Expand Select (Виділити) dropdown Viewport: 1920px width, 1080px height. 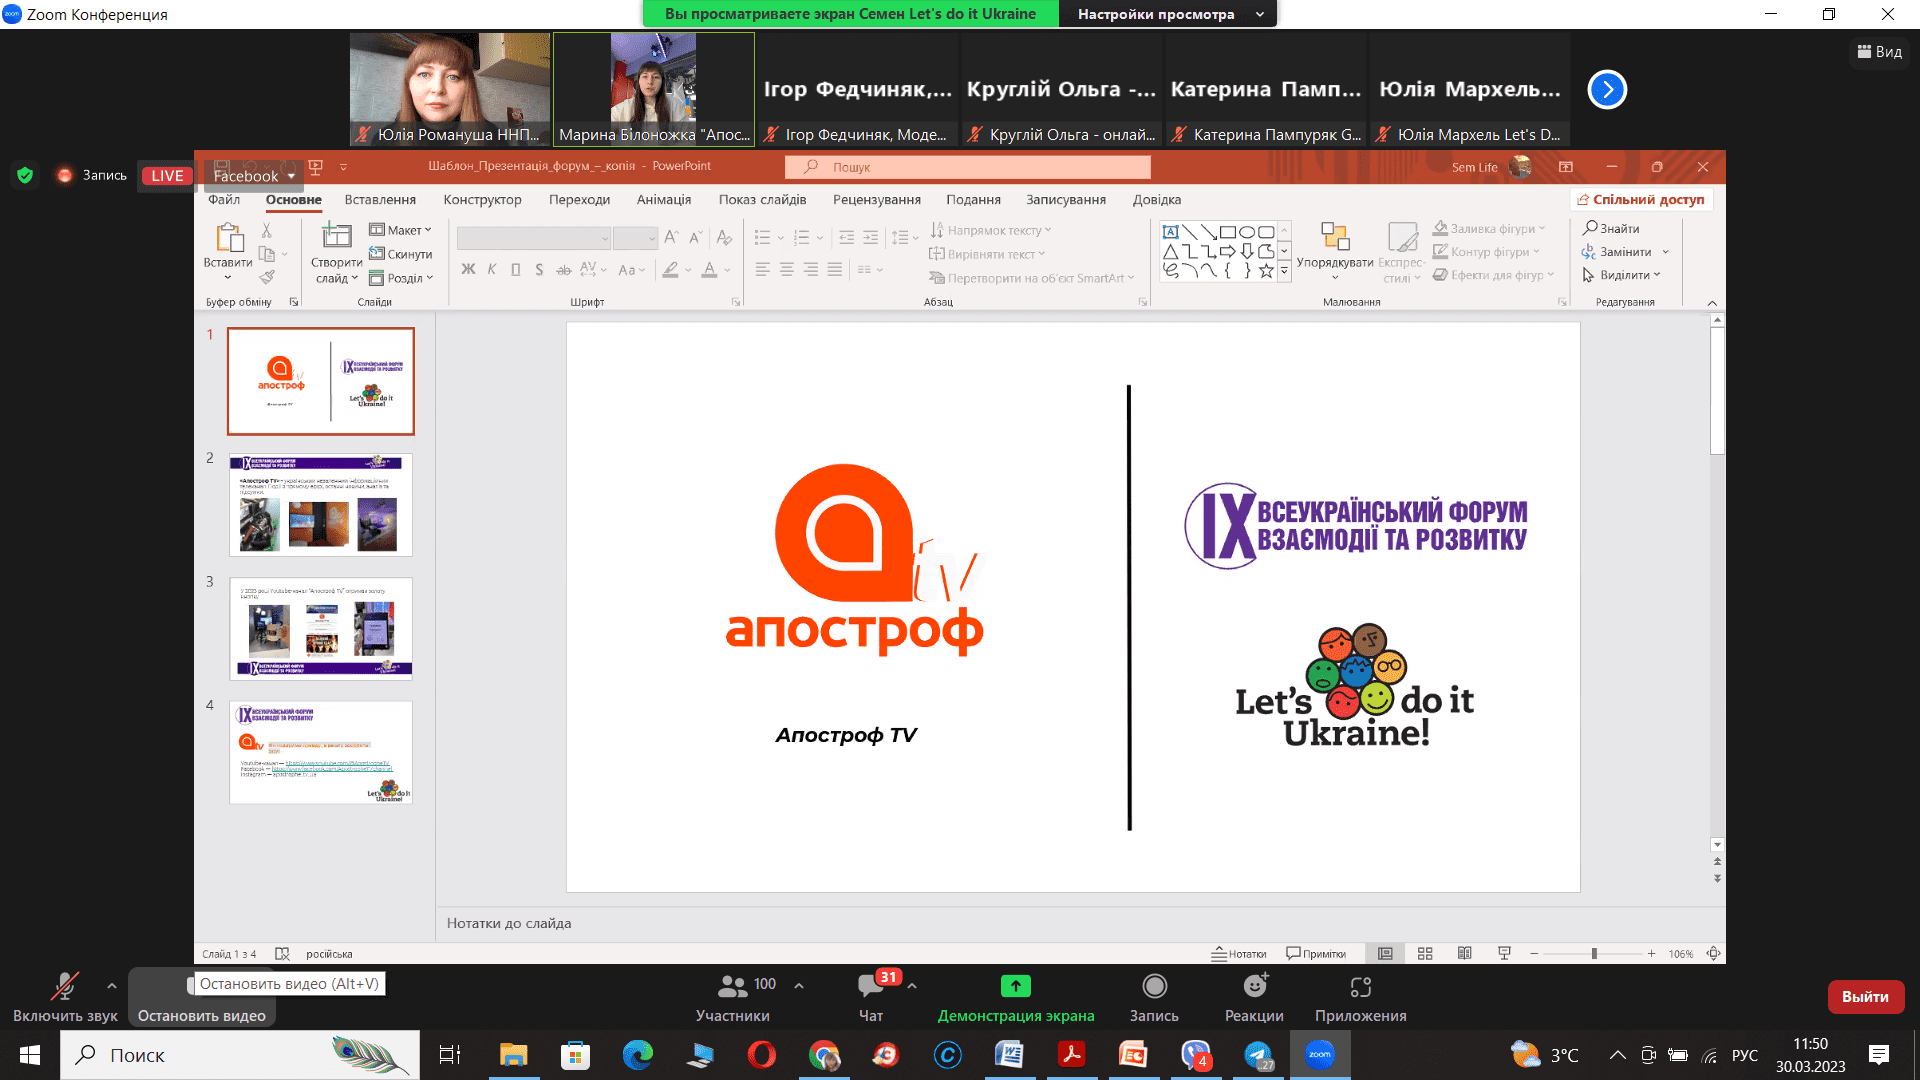point(1621,275)
